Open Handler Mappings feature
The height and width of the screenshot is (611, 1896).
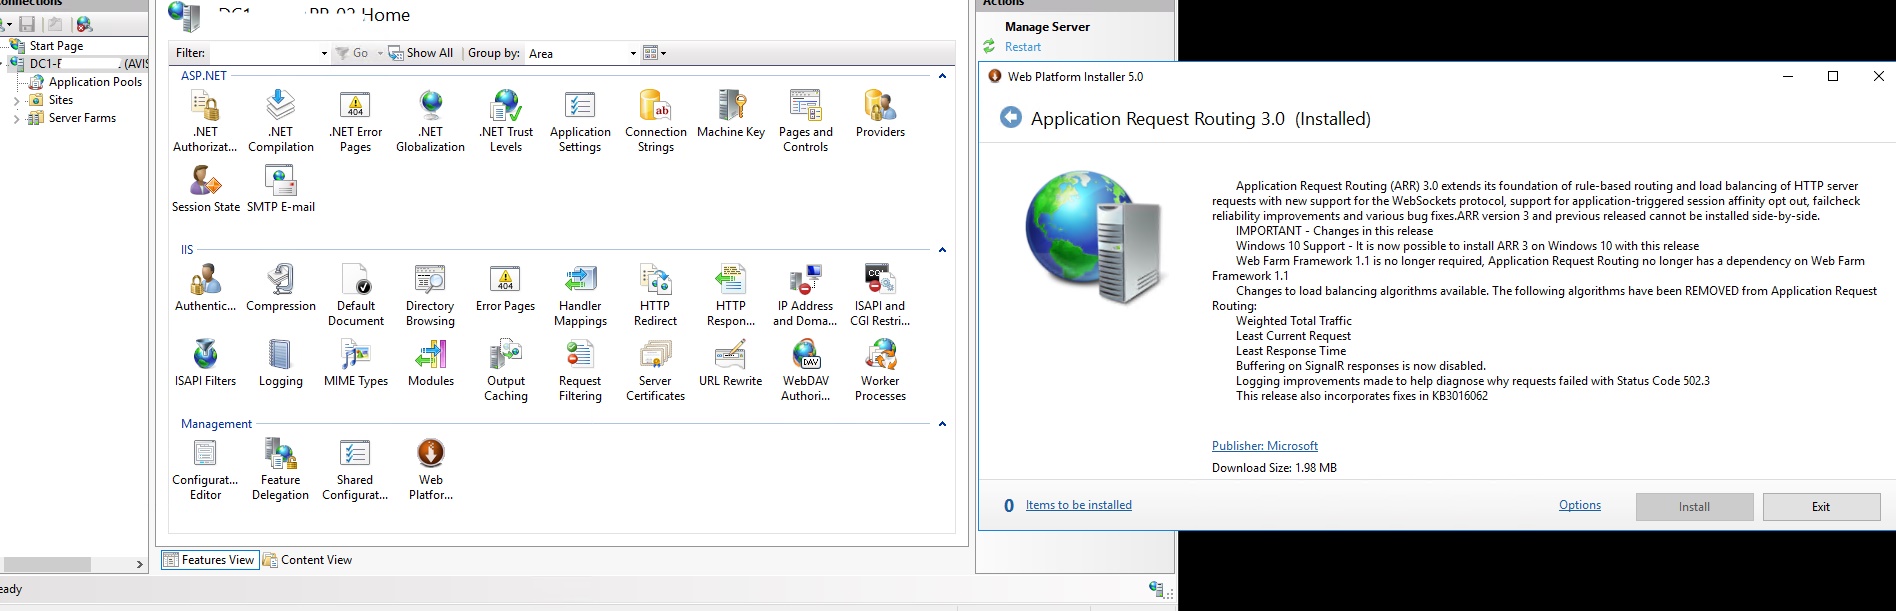click(x=580, y=295)
